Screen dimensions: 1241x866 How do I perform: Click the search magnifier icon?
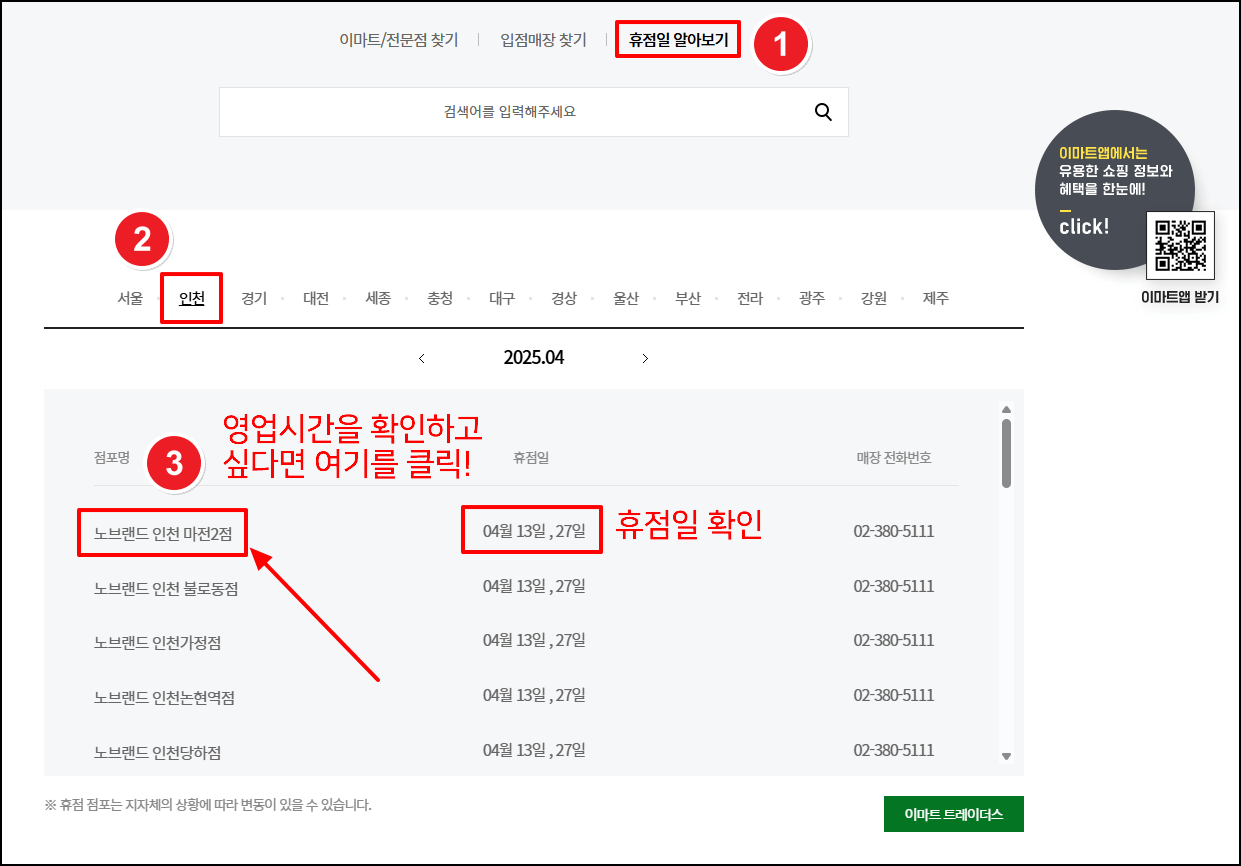[823, 112]
